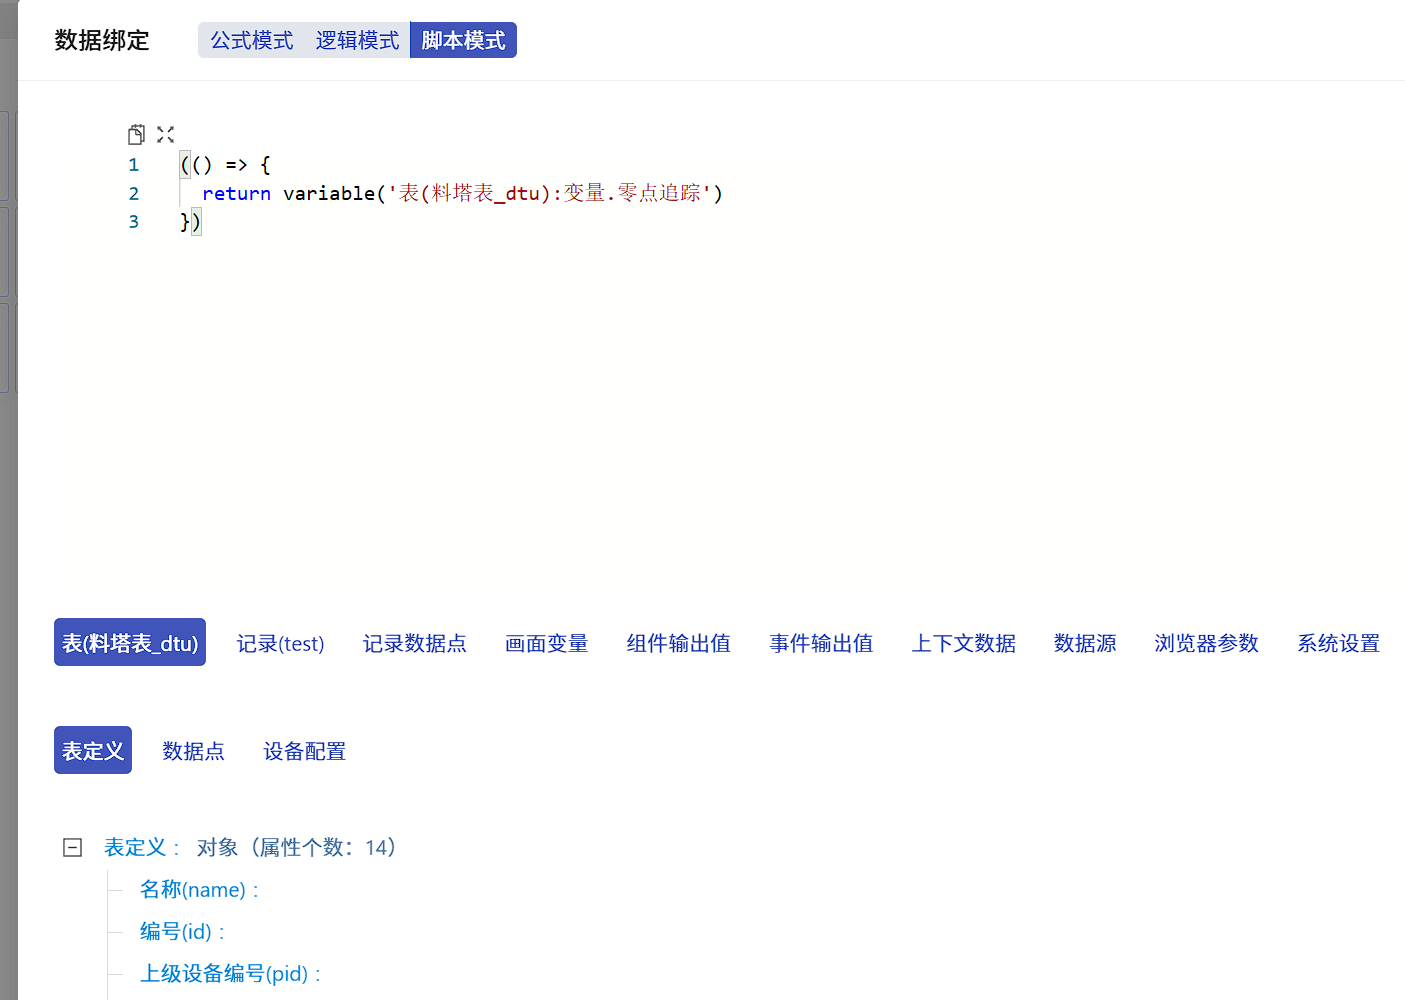Click line number 1 in the editor gutter
The width and height of the screenshot is (1405, 1000).
pos(133,165)
